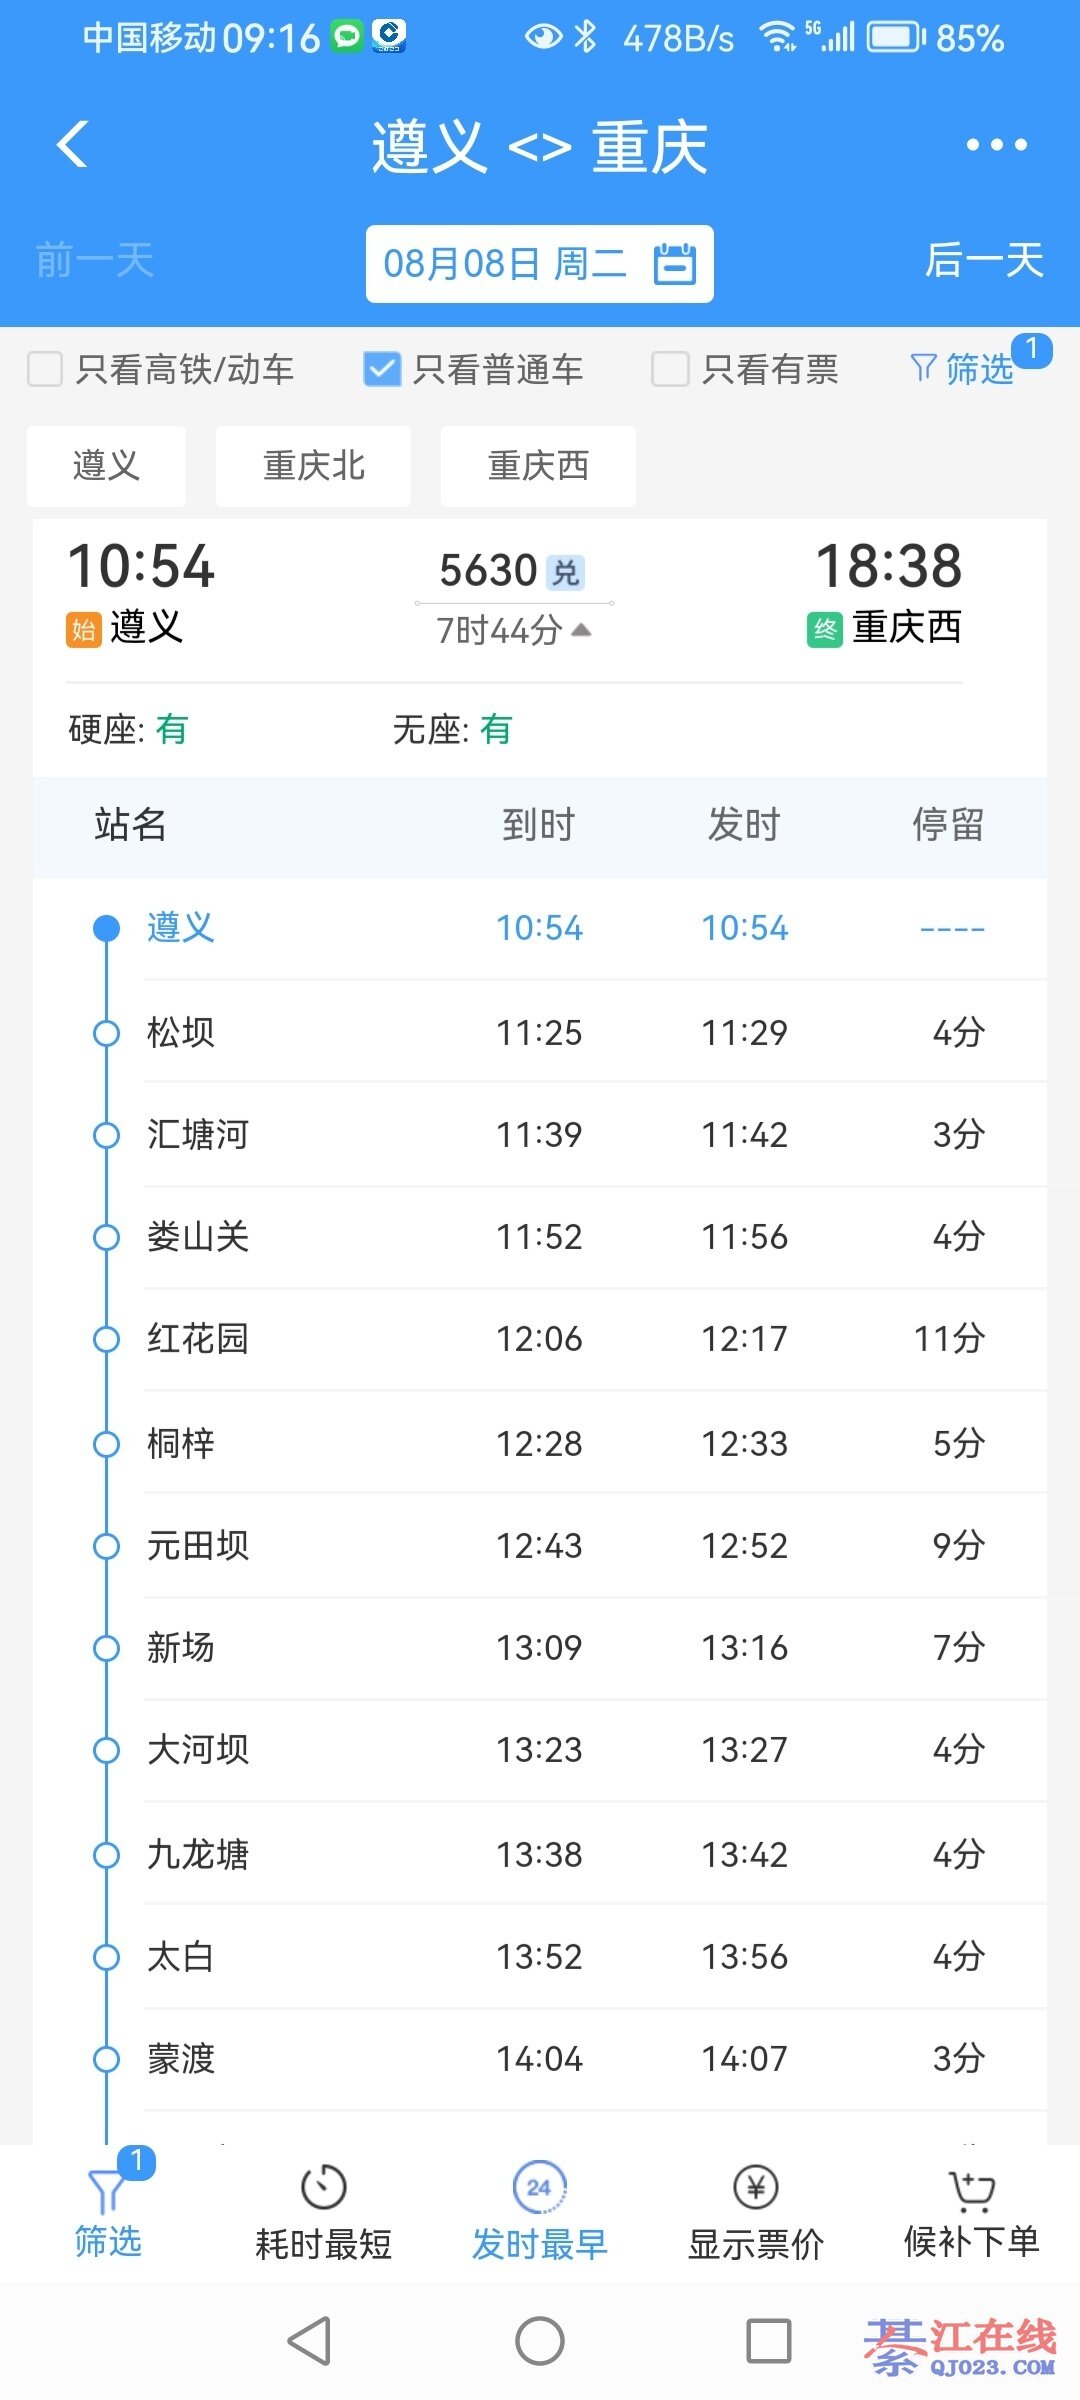Tap the back arrow icon

[73, 145]
